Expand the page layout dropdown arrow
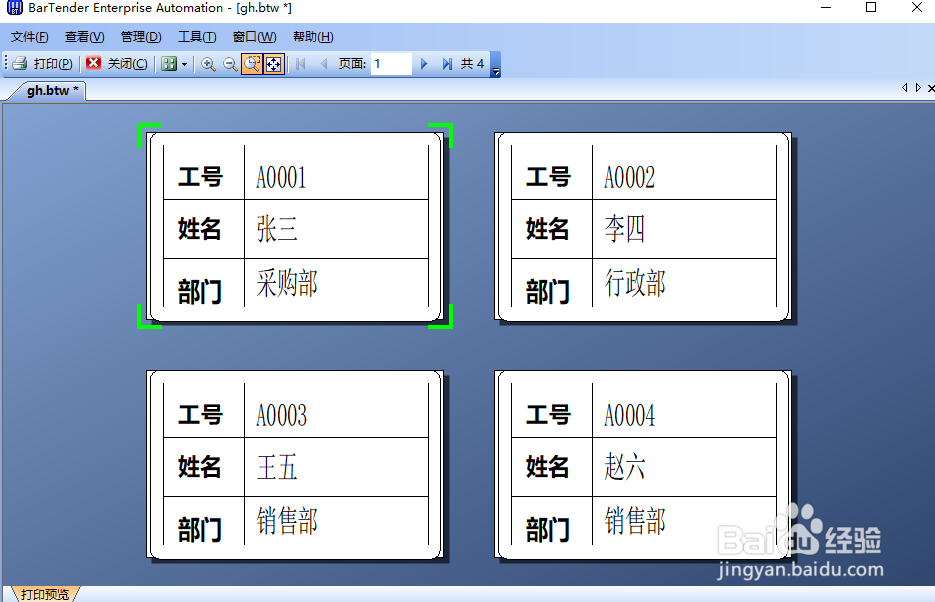The height and width of the screenshot is (602, 935). click(x=184, y=64)
